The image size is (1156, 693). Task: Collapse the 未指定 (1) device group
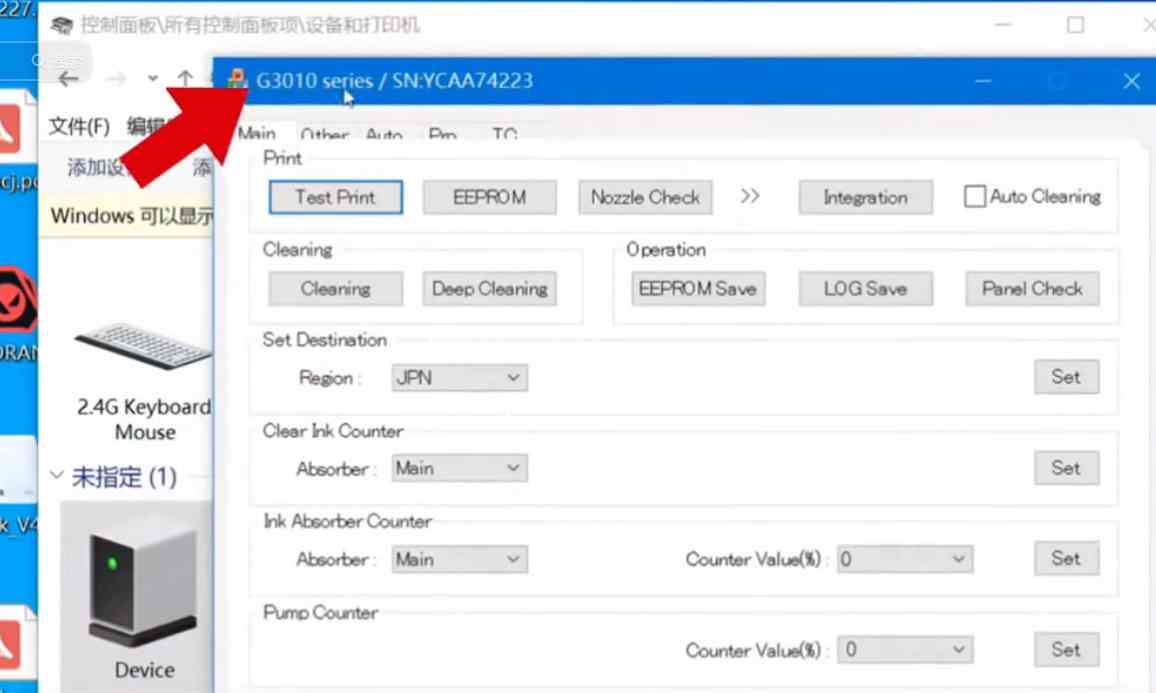(x=57, y=477)
